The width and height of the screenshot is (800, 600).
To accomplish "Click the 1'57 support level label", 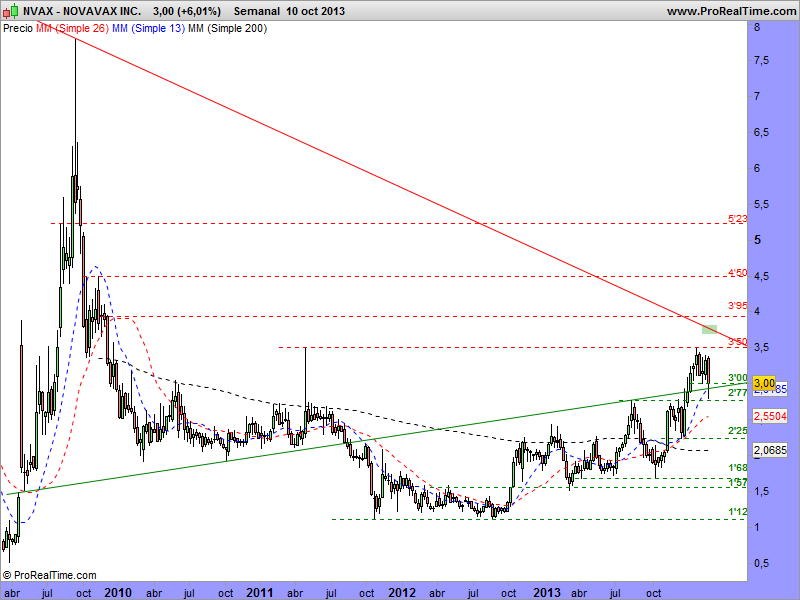I will 737,482.
